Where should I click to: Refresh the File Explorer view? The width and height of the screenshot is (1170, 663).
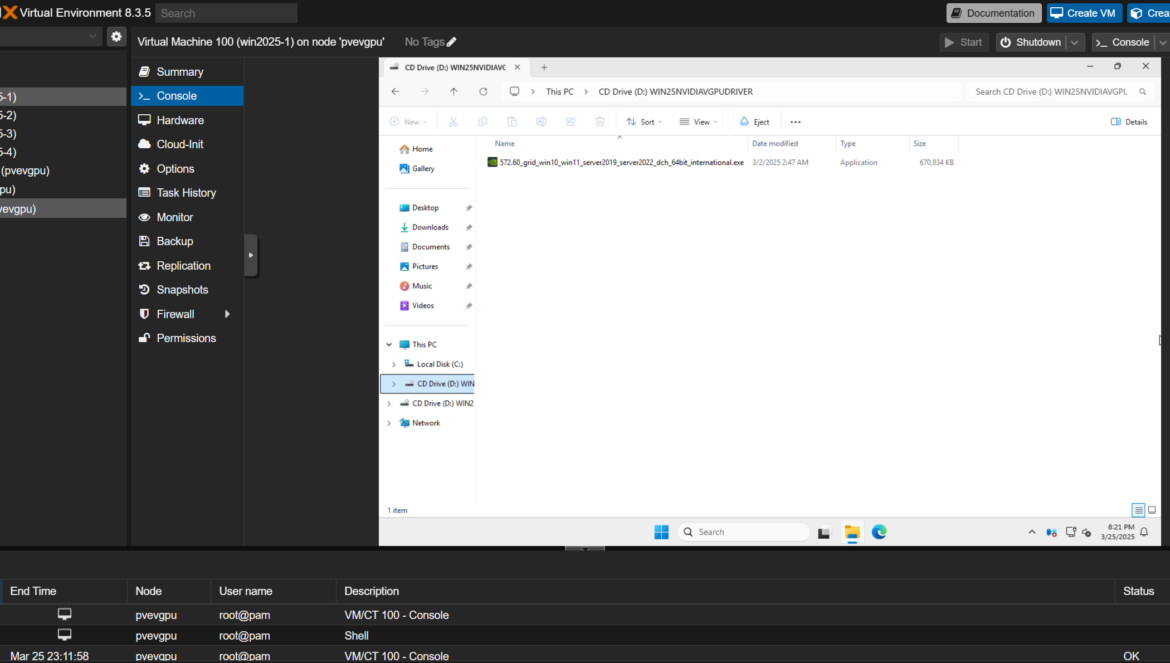(484, 92)
